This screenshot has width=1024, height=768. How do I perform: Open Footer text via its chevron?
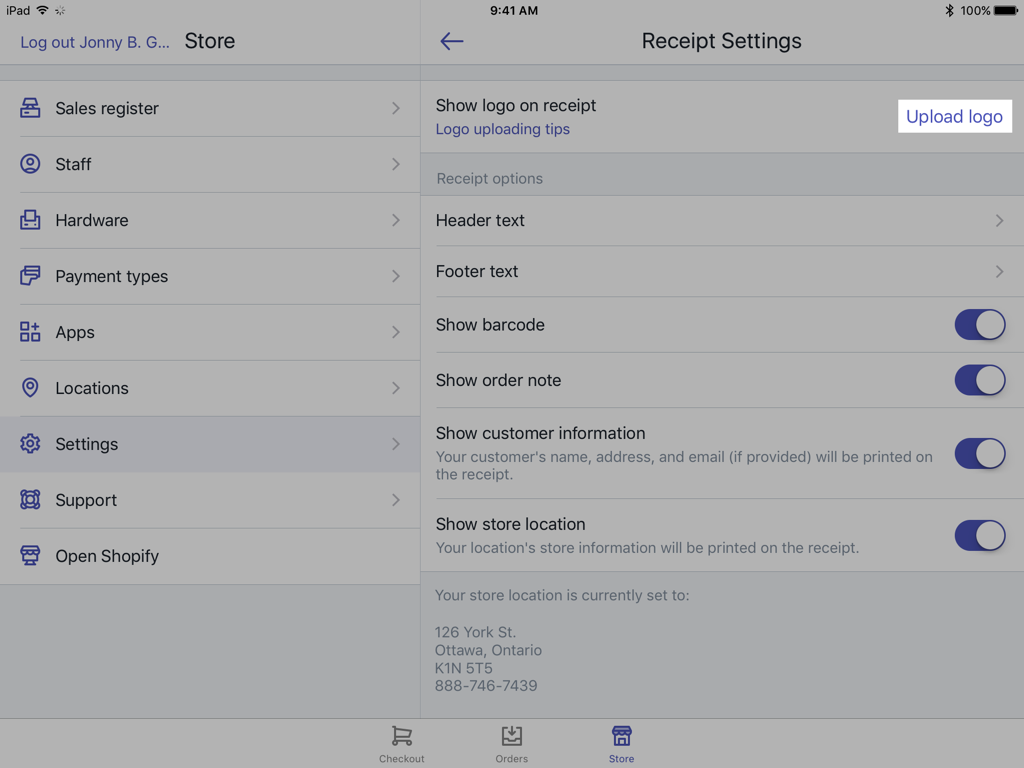point(999,272)
